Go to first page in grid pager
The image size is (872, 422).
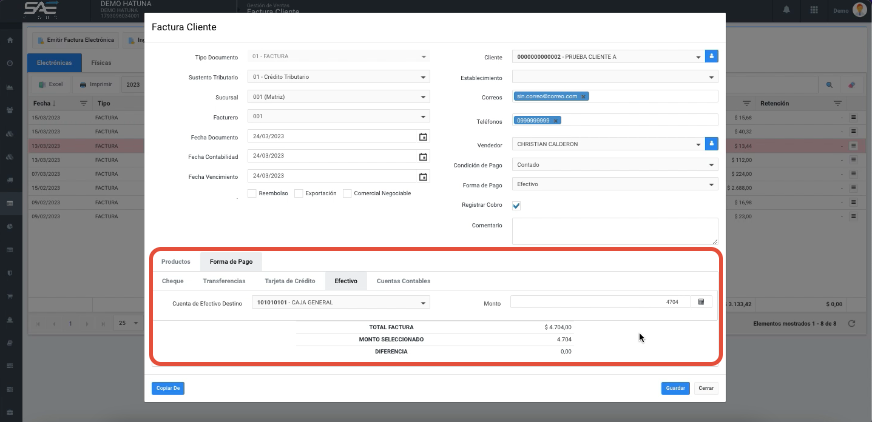[38, 324]
